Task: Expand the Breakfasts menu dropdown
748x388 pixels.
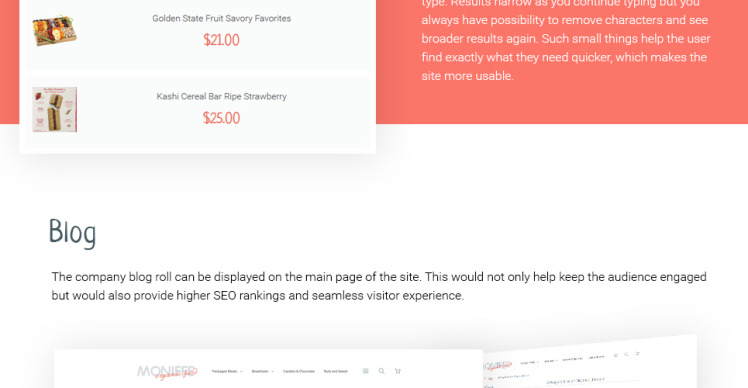Action: tap(262, 371)
